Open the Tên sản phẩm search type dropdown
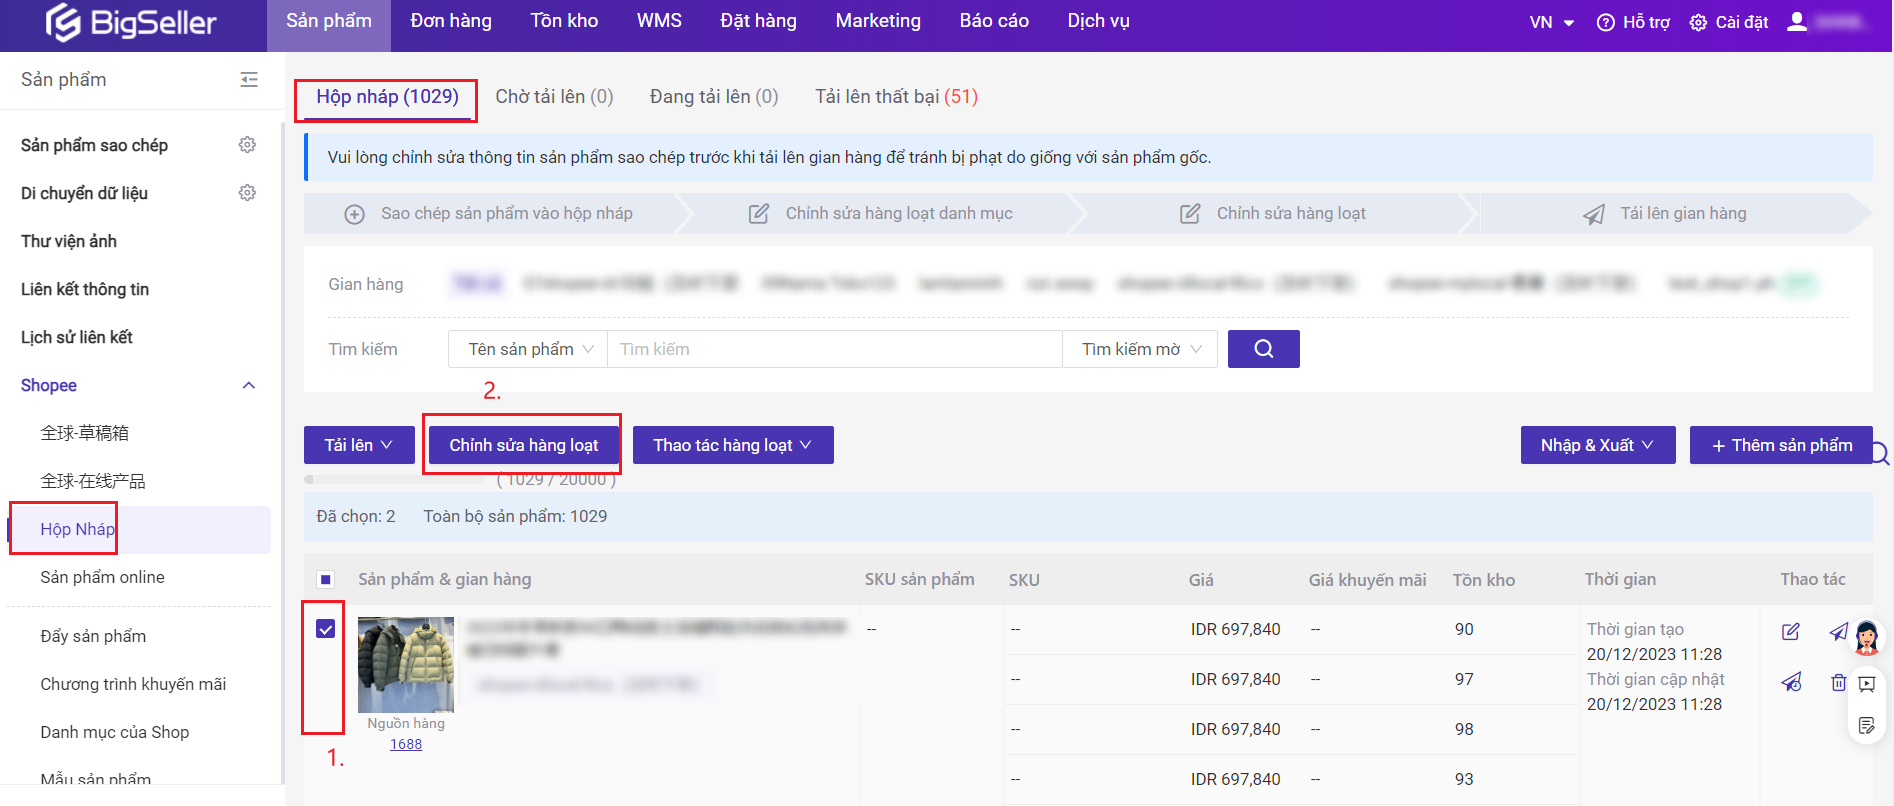 point(529,349)
